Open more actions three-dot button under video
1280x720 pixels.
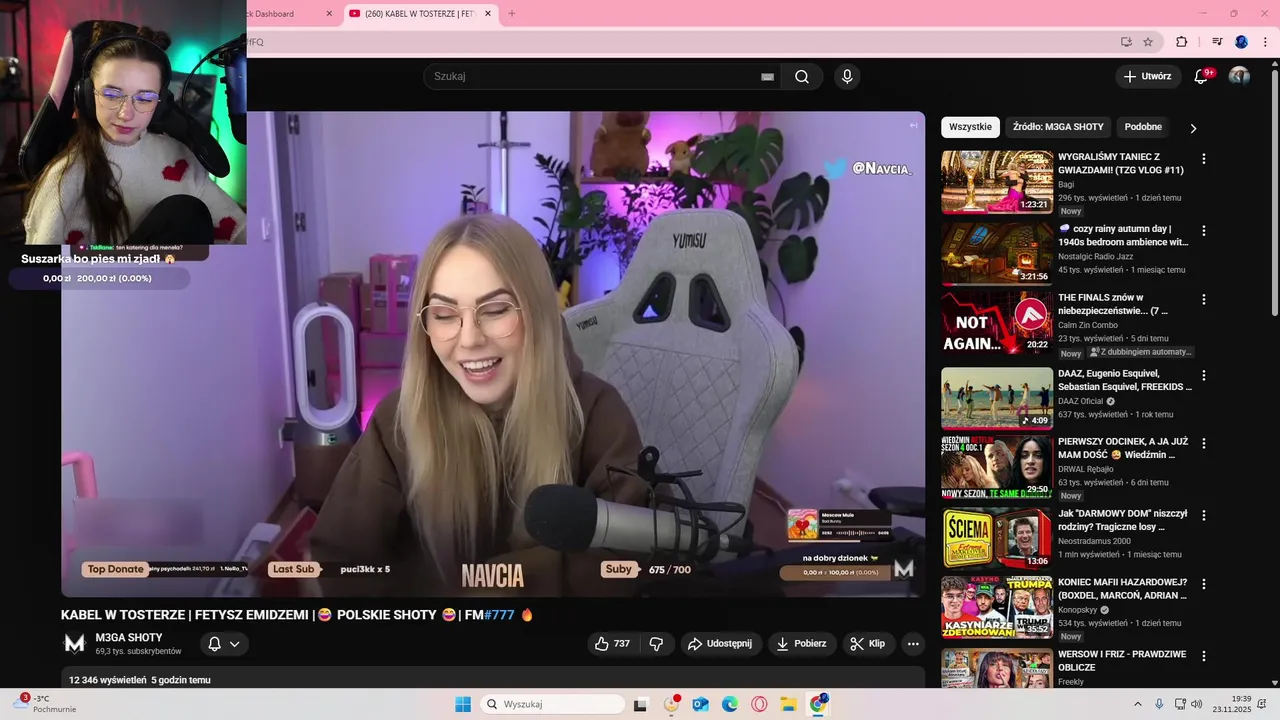coord(913,644)
